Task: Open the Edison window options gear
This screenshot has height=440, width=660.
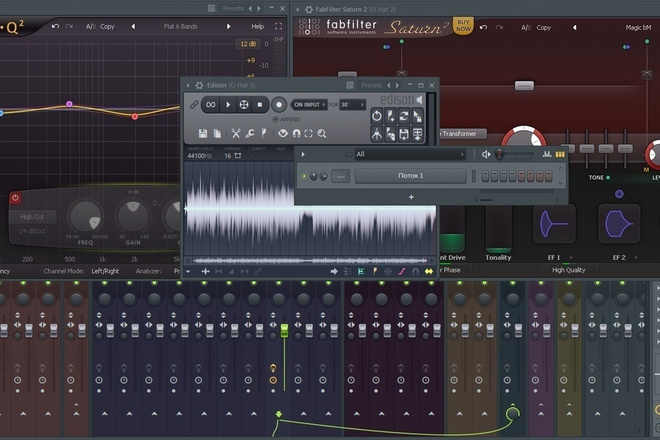Action: pyautogui.click(x=199, y=85)
